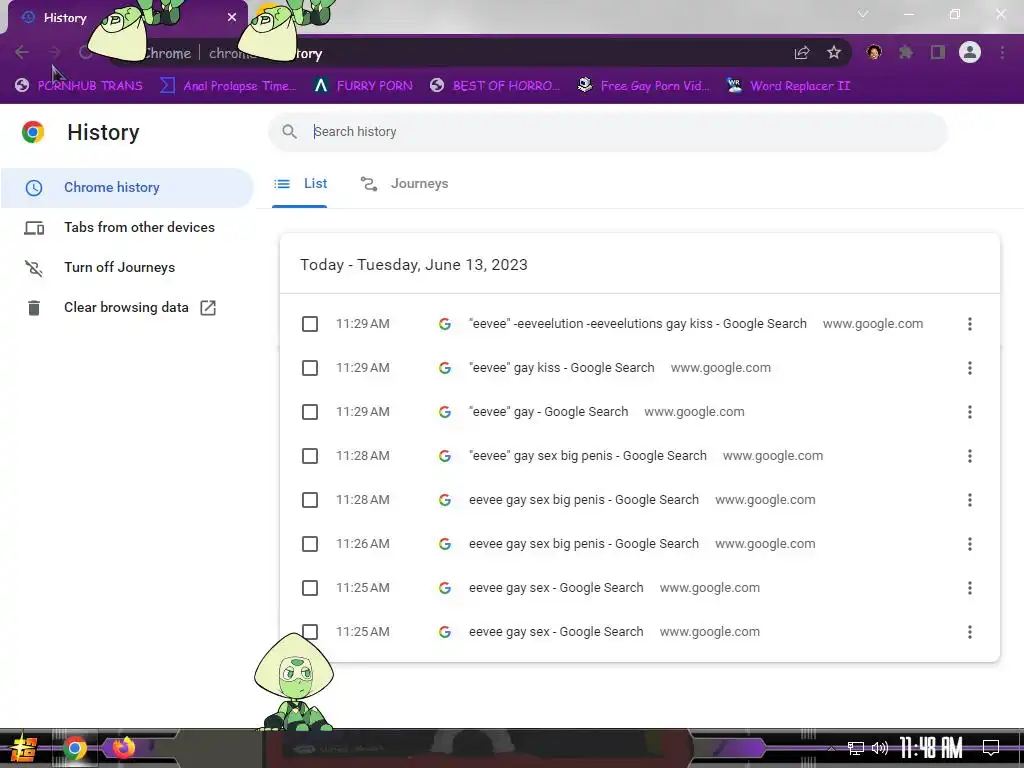The height and width of the screenshot is (768, 1024).
Task: Click Google favicon on the eeveelution row
Action: click(445, 324)
